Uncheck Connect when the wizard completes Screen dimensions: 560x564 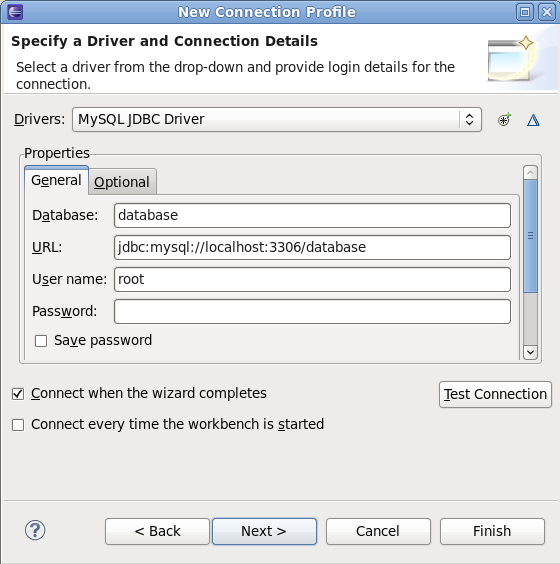(18, 394)
